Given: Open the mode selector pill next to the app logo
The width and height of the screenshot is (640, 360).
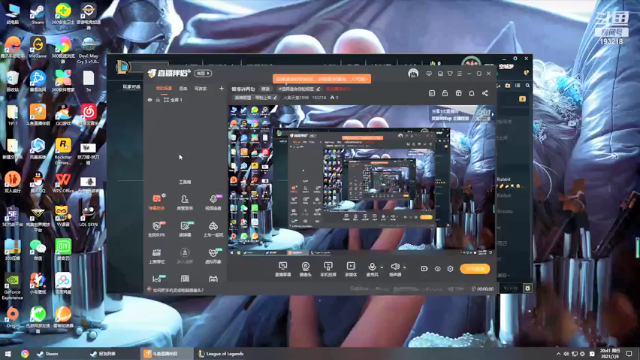Looking at the screenshot, I should pos(203,73).
